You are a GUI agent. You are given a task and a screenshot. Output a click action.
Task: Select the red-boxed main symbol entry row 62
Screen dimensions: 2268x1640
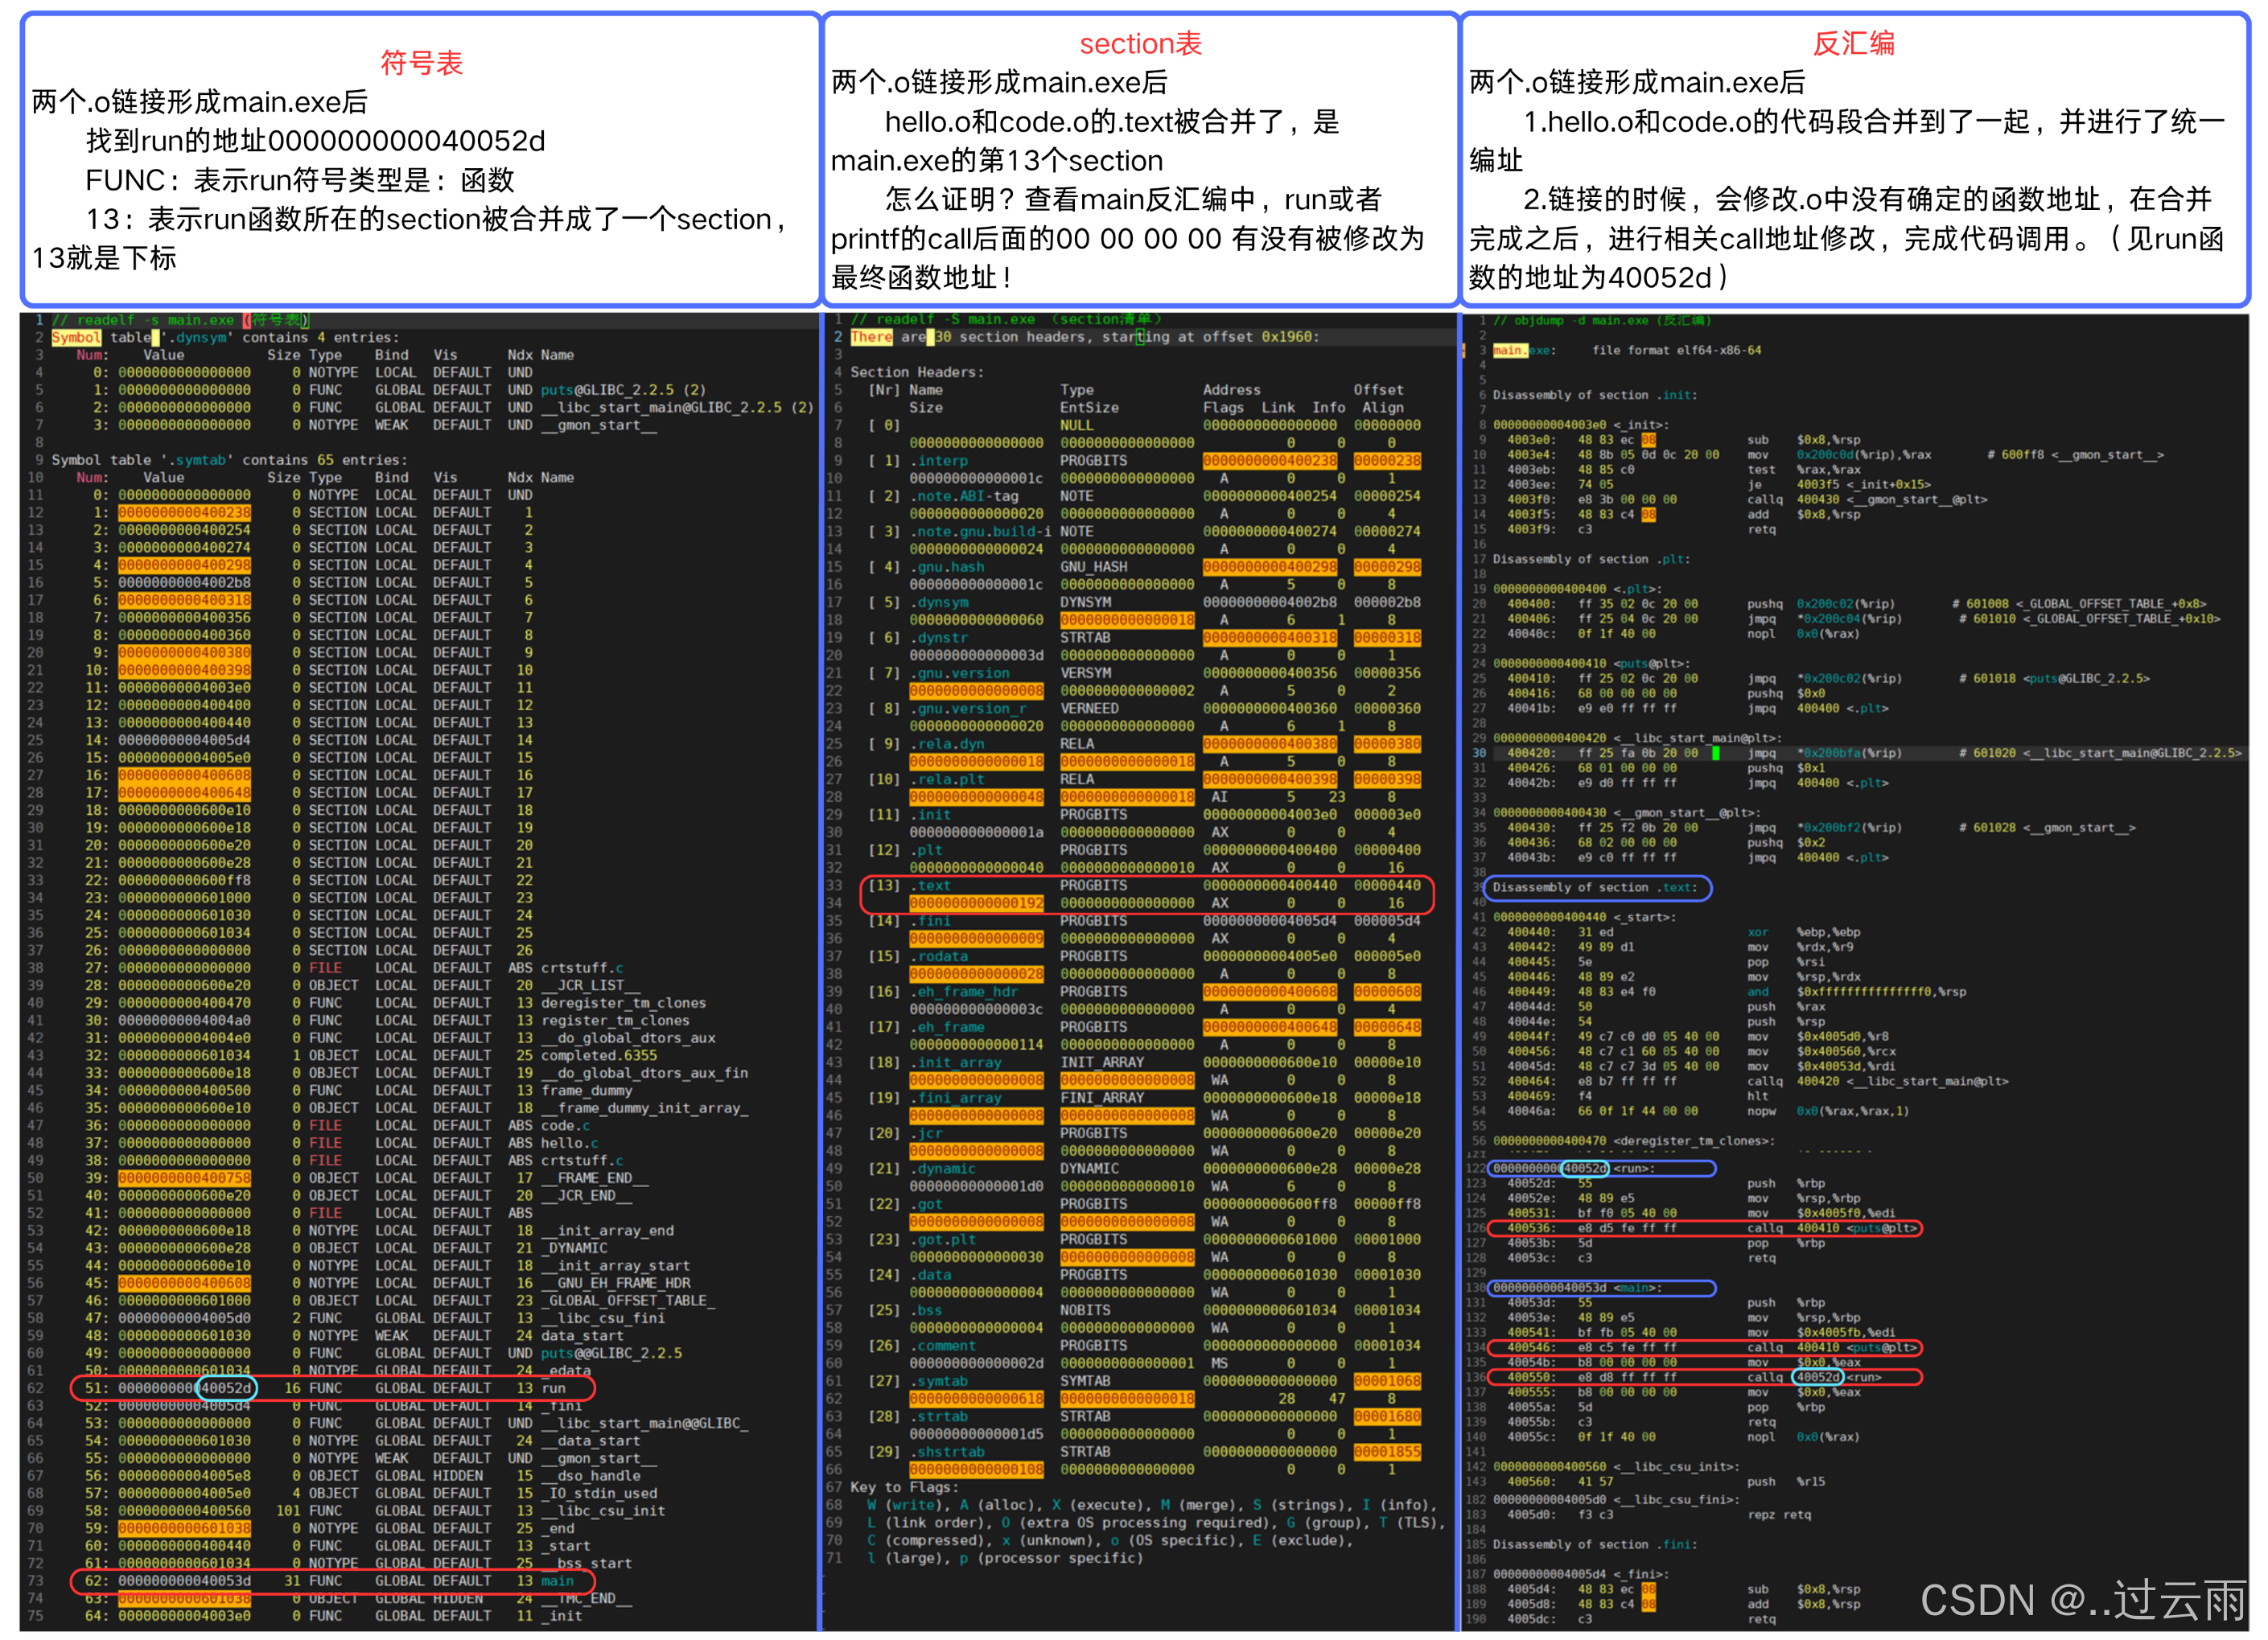tap(330, 1581)
